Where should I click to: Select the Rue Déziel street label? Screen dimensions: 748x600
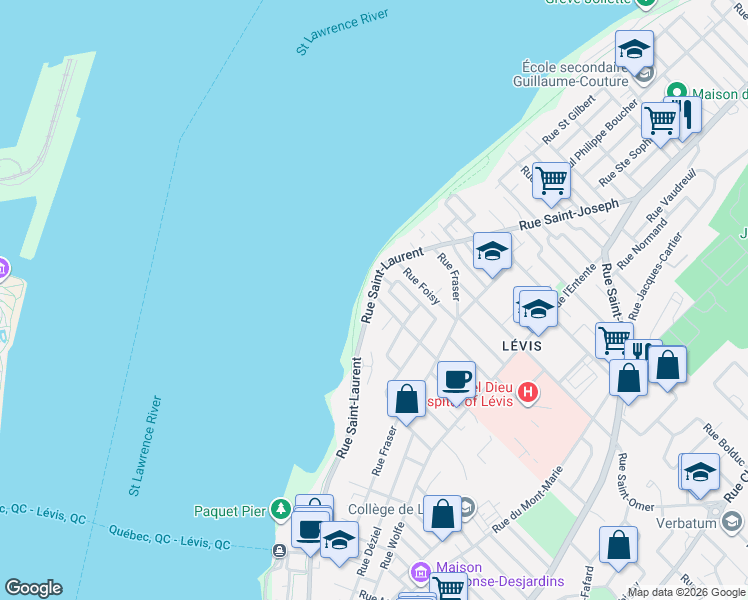coord(370,551)
